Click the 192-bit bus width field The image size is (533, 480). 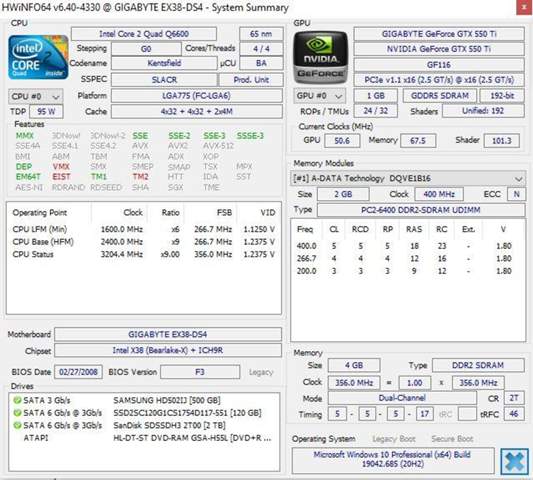click(502, 96)
